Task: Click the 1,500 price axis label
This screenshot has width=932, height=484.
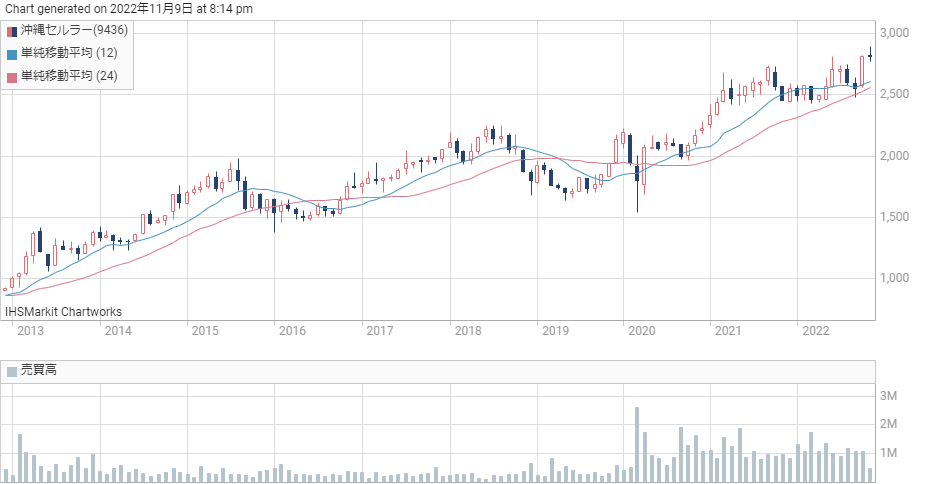Action: click(x=895, y=217)
